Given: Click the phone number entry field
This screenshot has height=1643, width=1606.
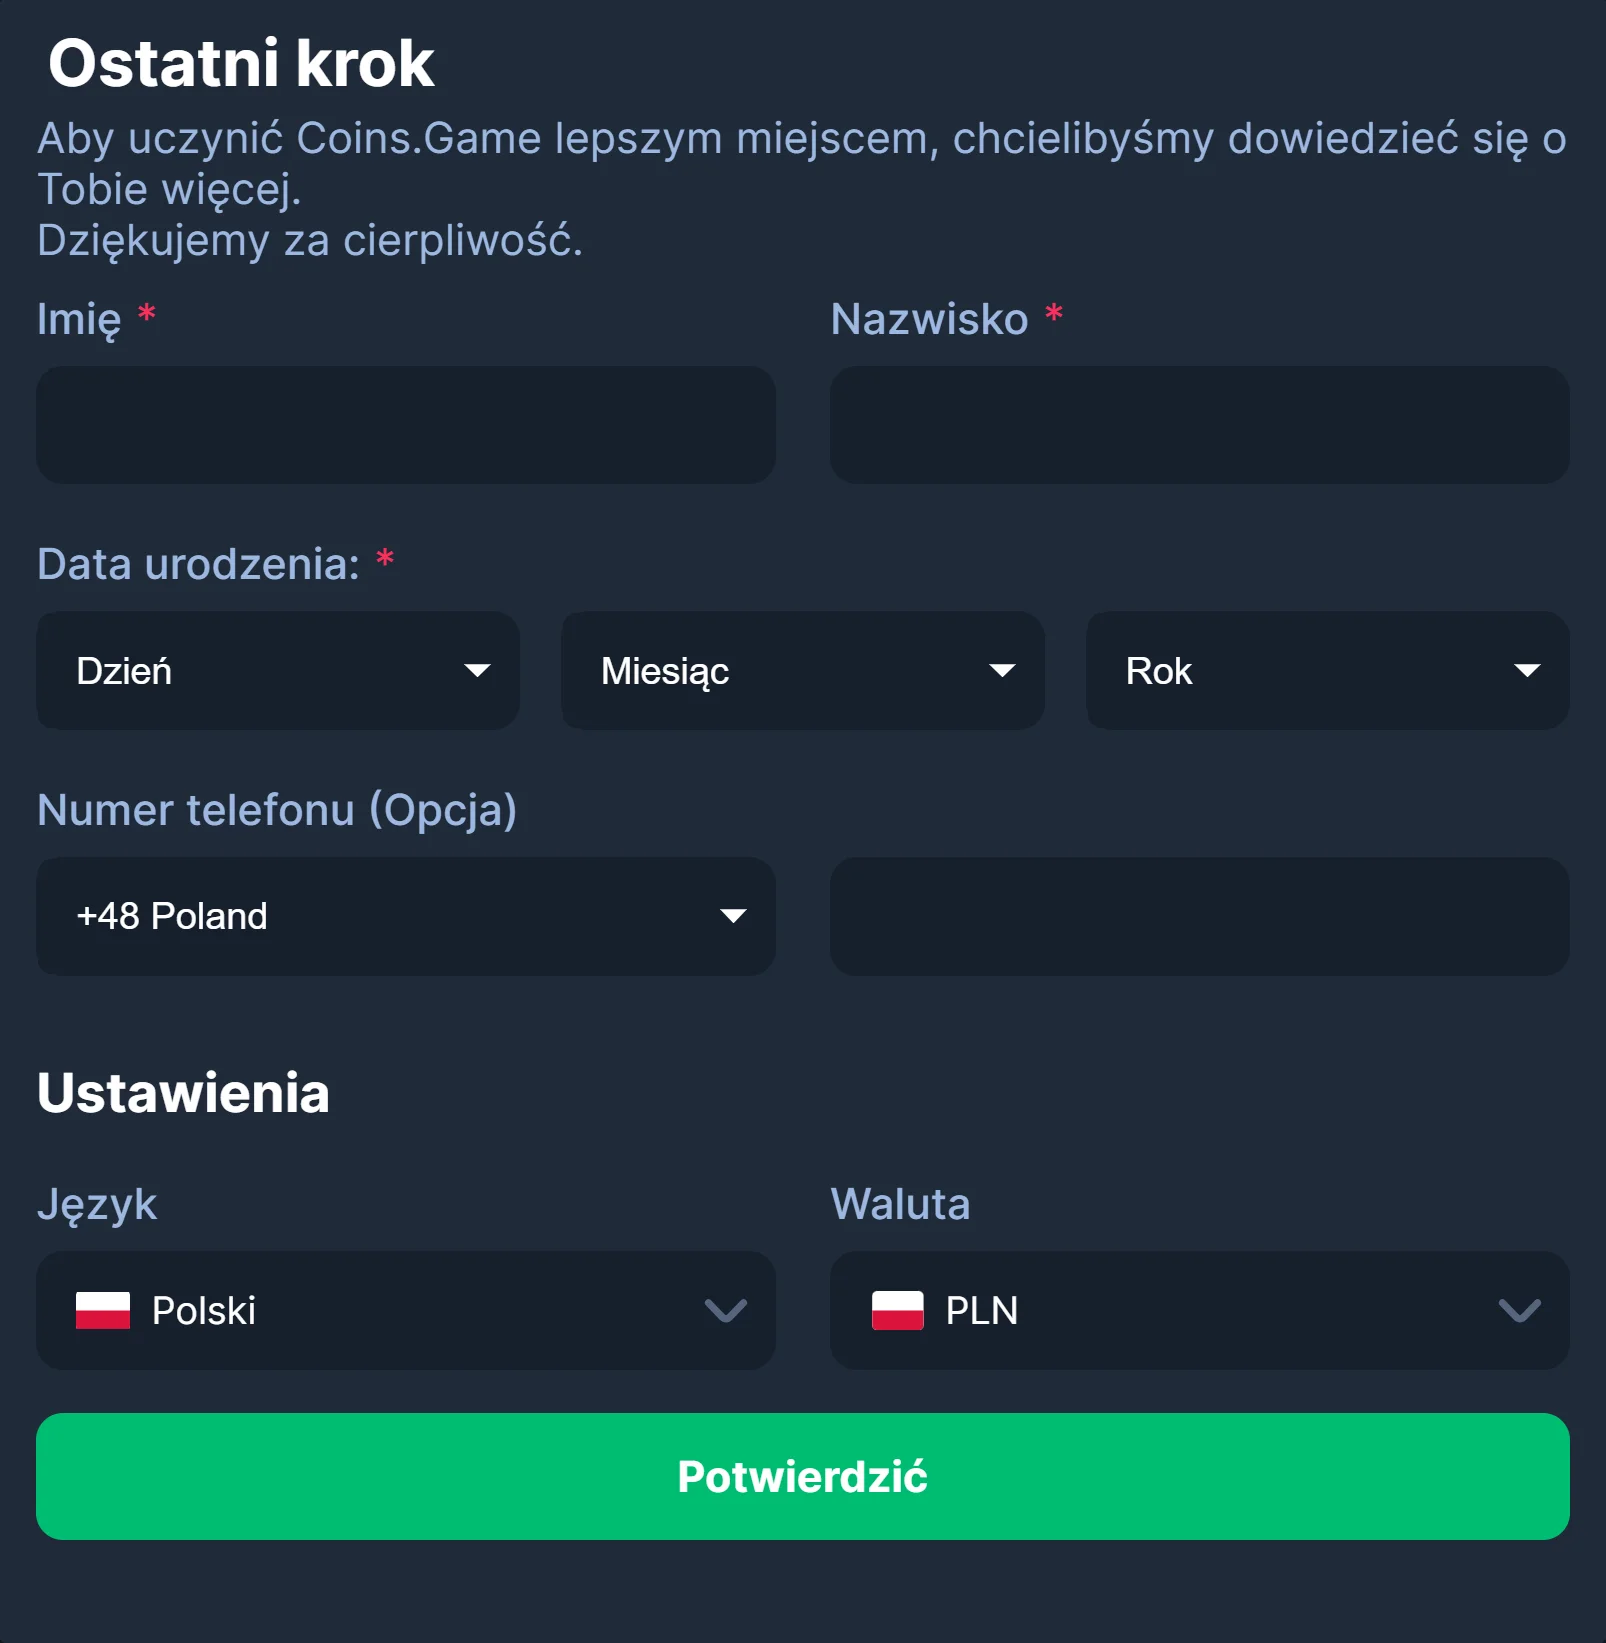Looking at the screenshot, I should coord(1199,916).
